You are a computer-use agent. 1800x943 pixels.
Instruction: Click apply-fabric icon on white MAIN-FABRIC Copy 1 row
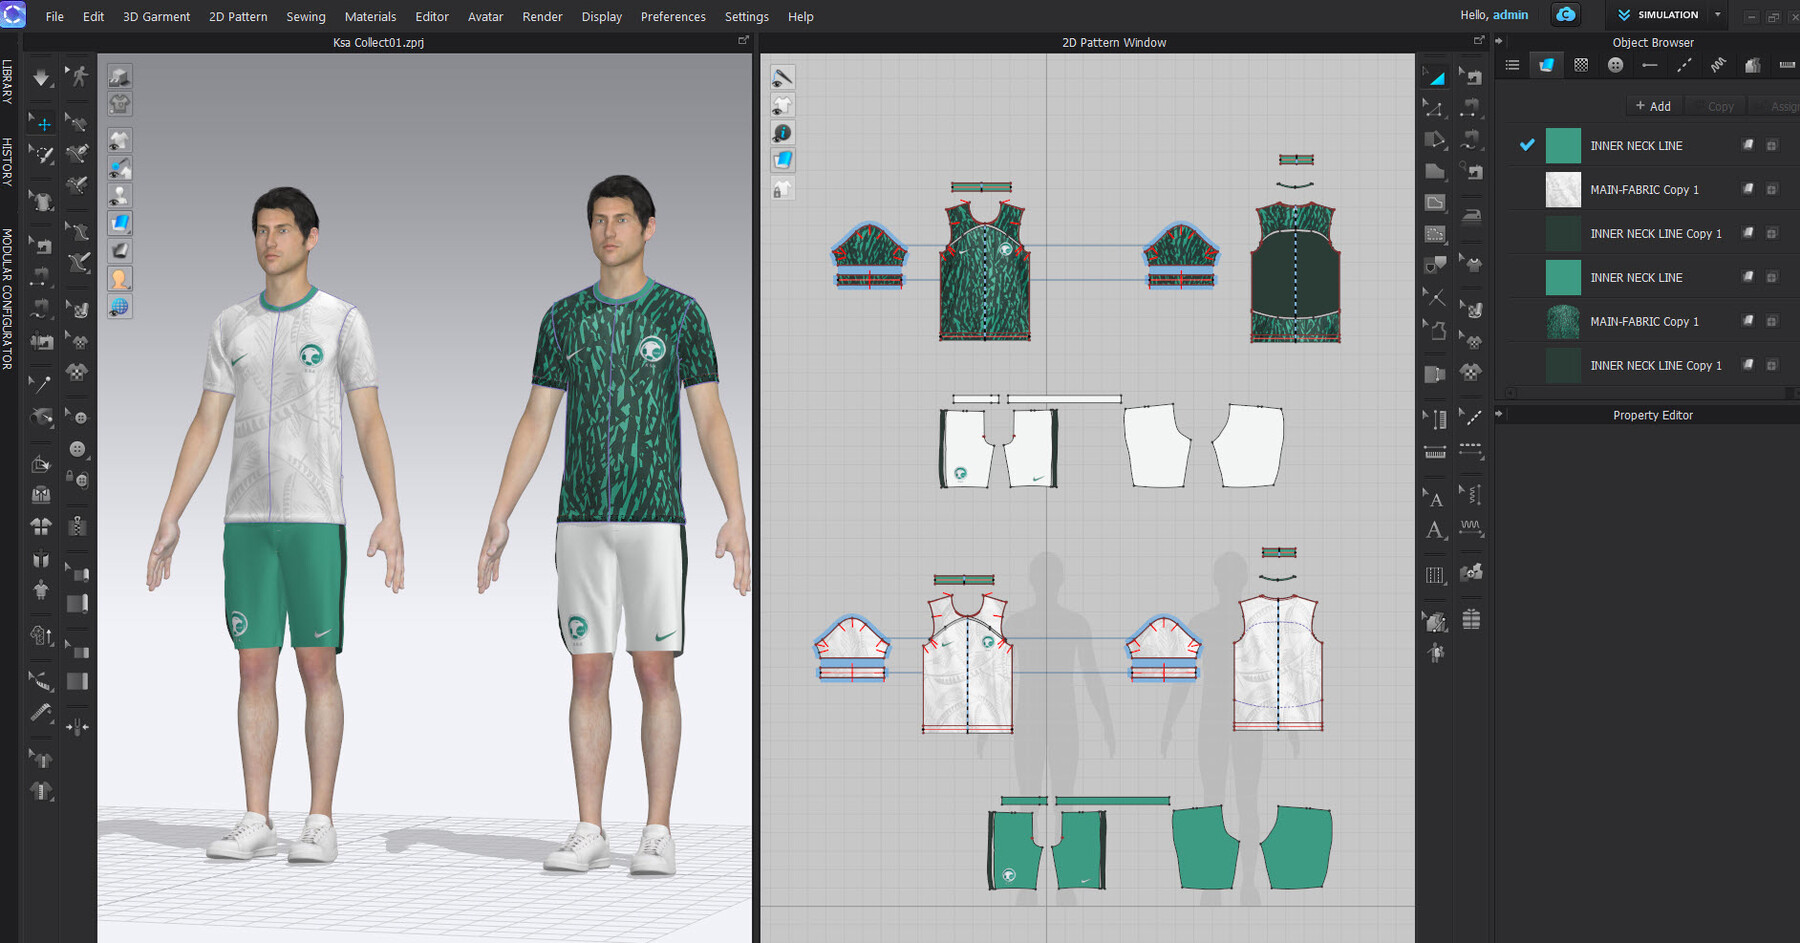pos(1748,189)
